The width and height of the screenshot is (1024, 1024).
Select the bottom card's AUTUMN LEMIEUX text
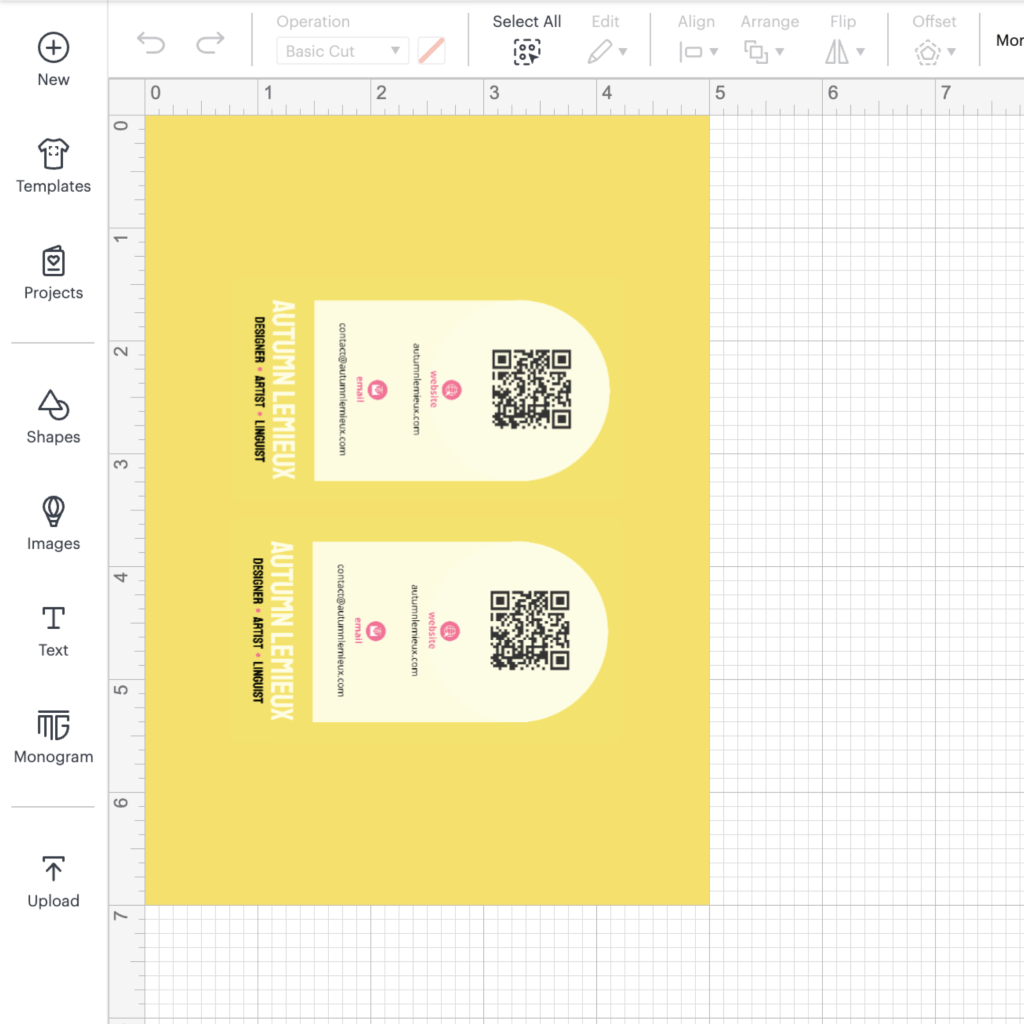pyautogui.click(x=282, y=631)
